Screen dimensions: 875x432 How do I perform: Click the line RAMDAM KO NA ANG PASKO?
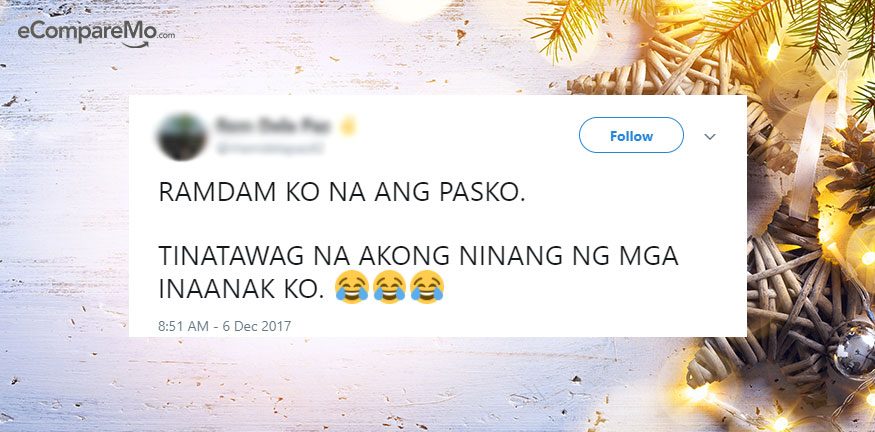342,193
